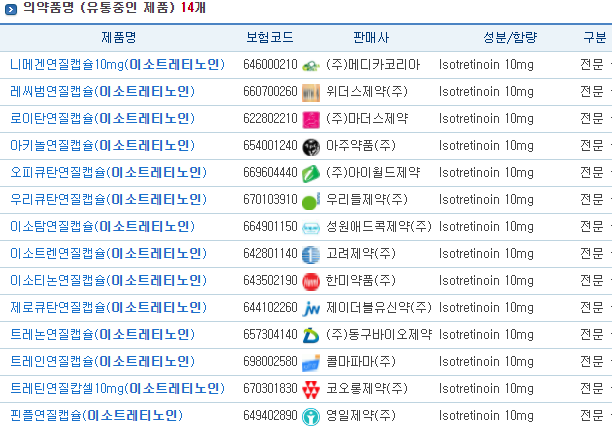Click the 위더스제약(주) company logo icon
This screenshot has width=612, height=429.
click(311, 93)
